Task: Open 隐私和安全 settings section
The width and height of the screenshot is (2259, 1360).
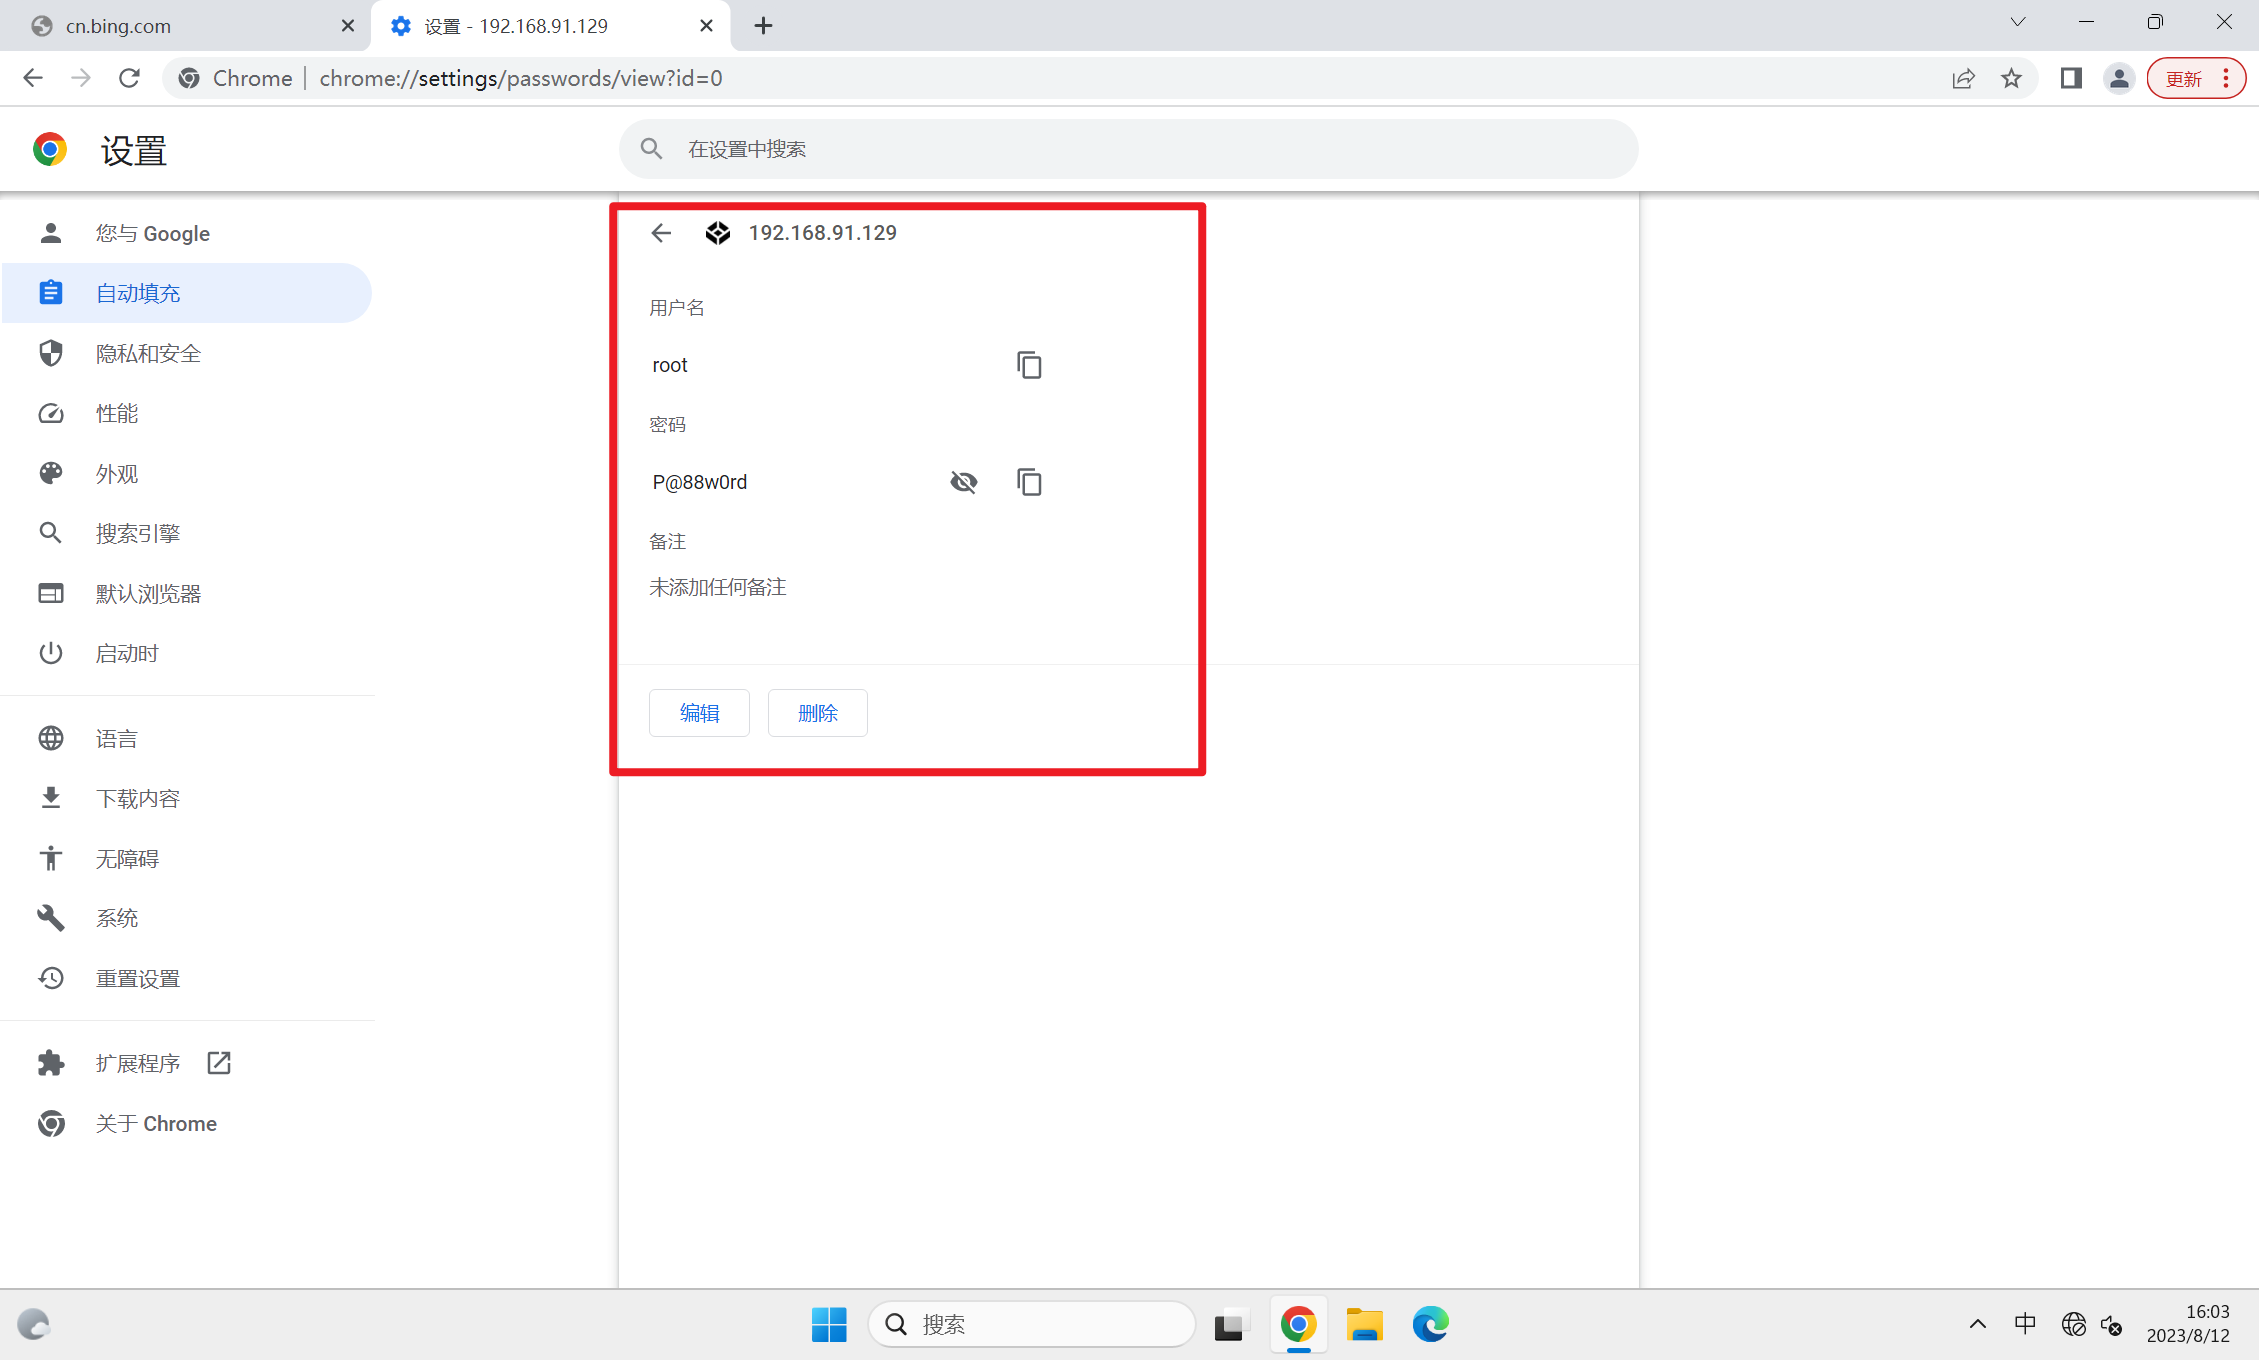Action: [x=148, y=354]
